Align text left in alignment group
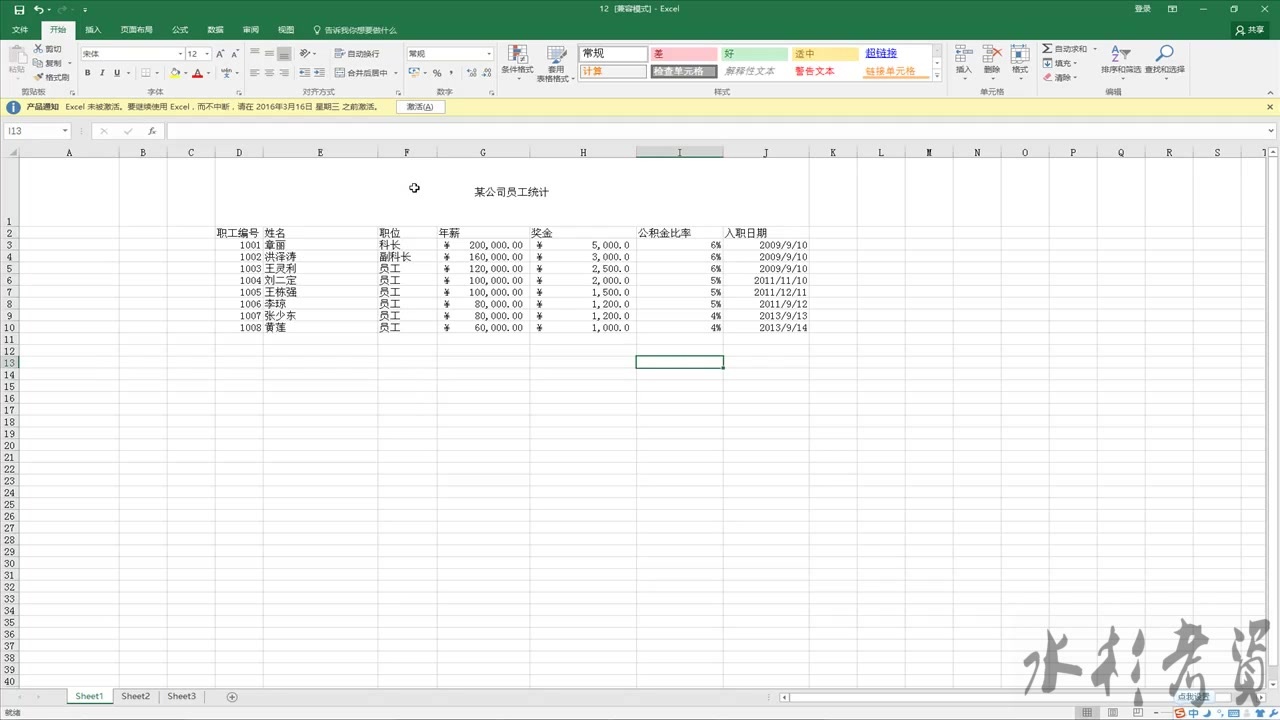1280x720 pixels. (x=255, y=73)
